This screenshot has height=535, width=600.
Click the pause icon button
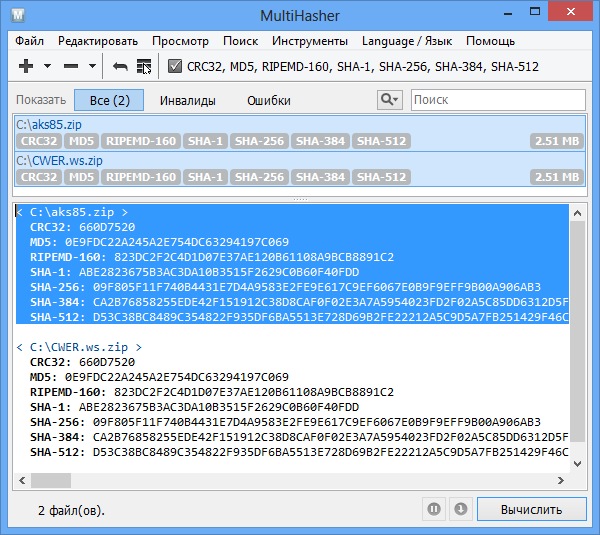coord(435,509)
